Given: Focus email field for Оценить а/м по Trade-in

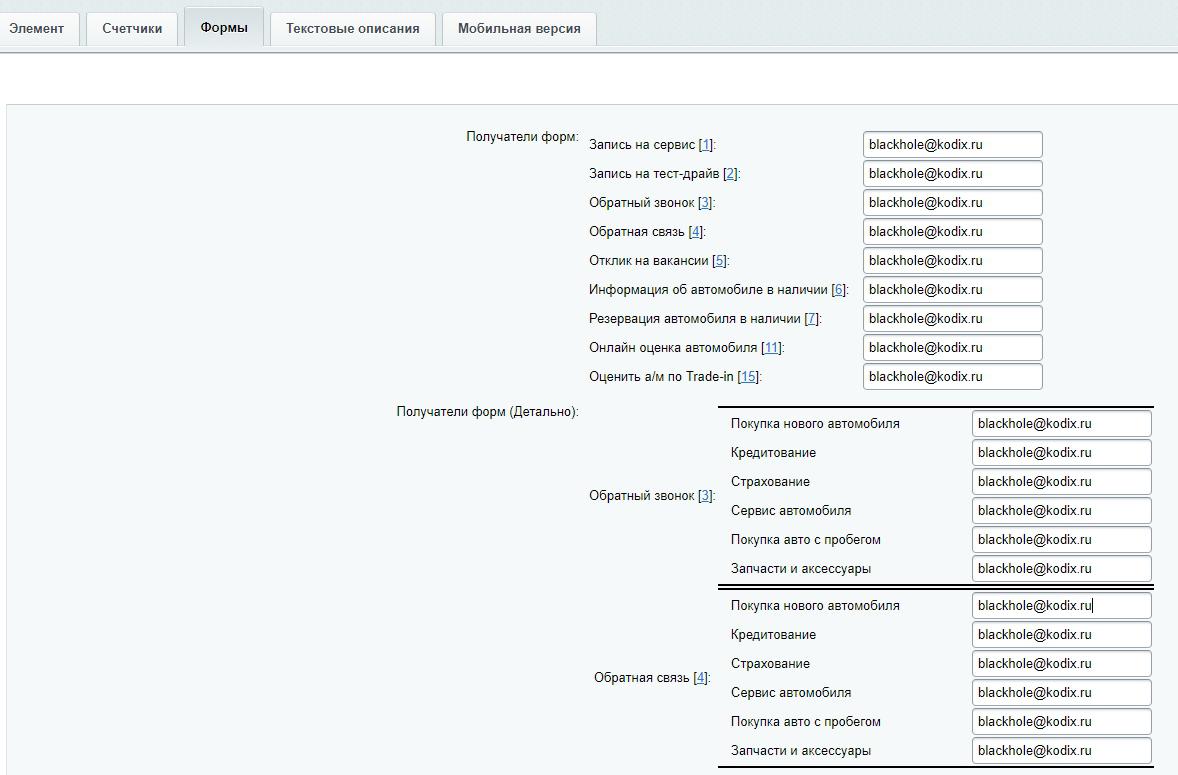Looking at the screenshot, I should 953,377.
